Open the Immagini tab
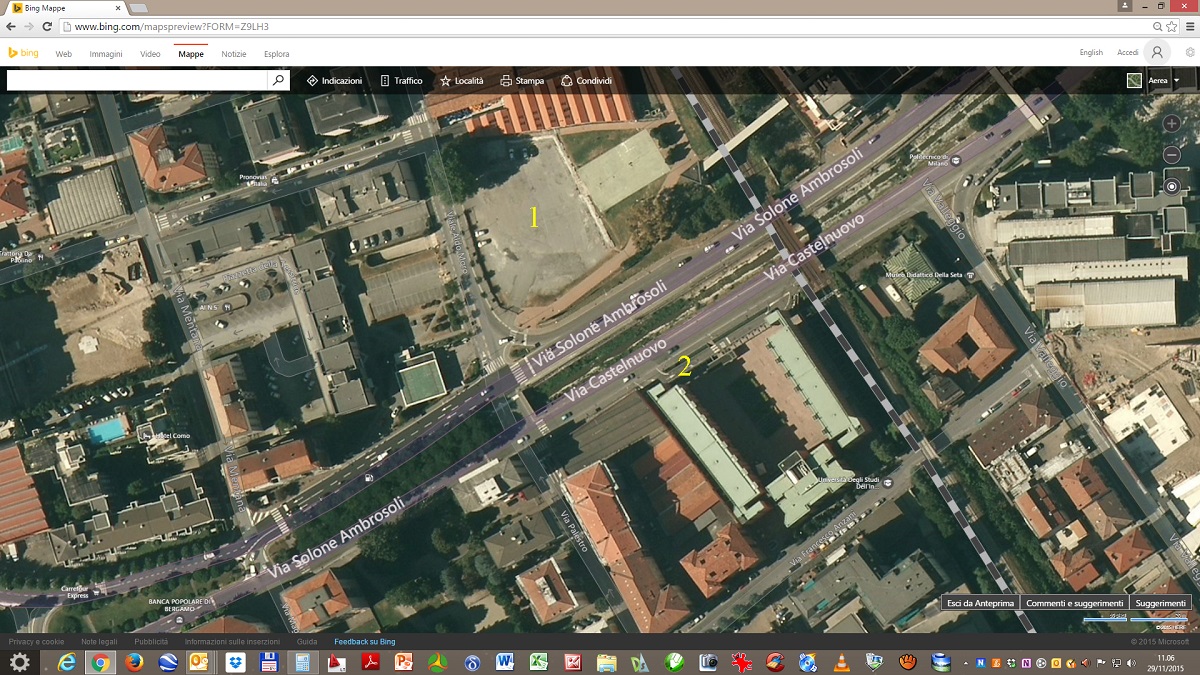The image size is (1200, 675). [x=106, y=54]
